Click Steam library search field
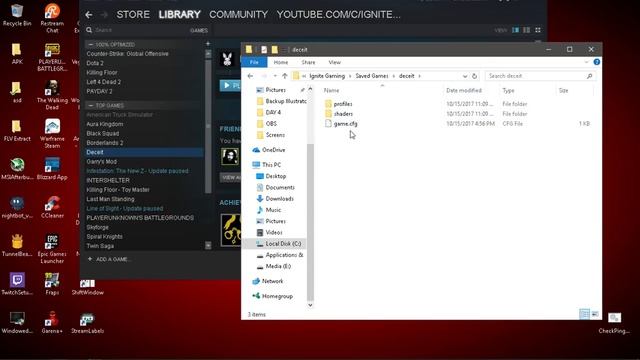The image size is (640, 360). (x=139, y=30)
